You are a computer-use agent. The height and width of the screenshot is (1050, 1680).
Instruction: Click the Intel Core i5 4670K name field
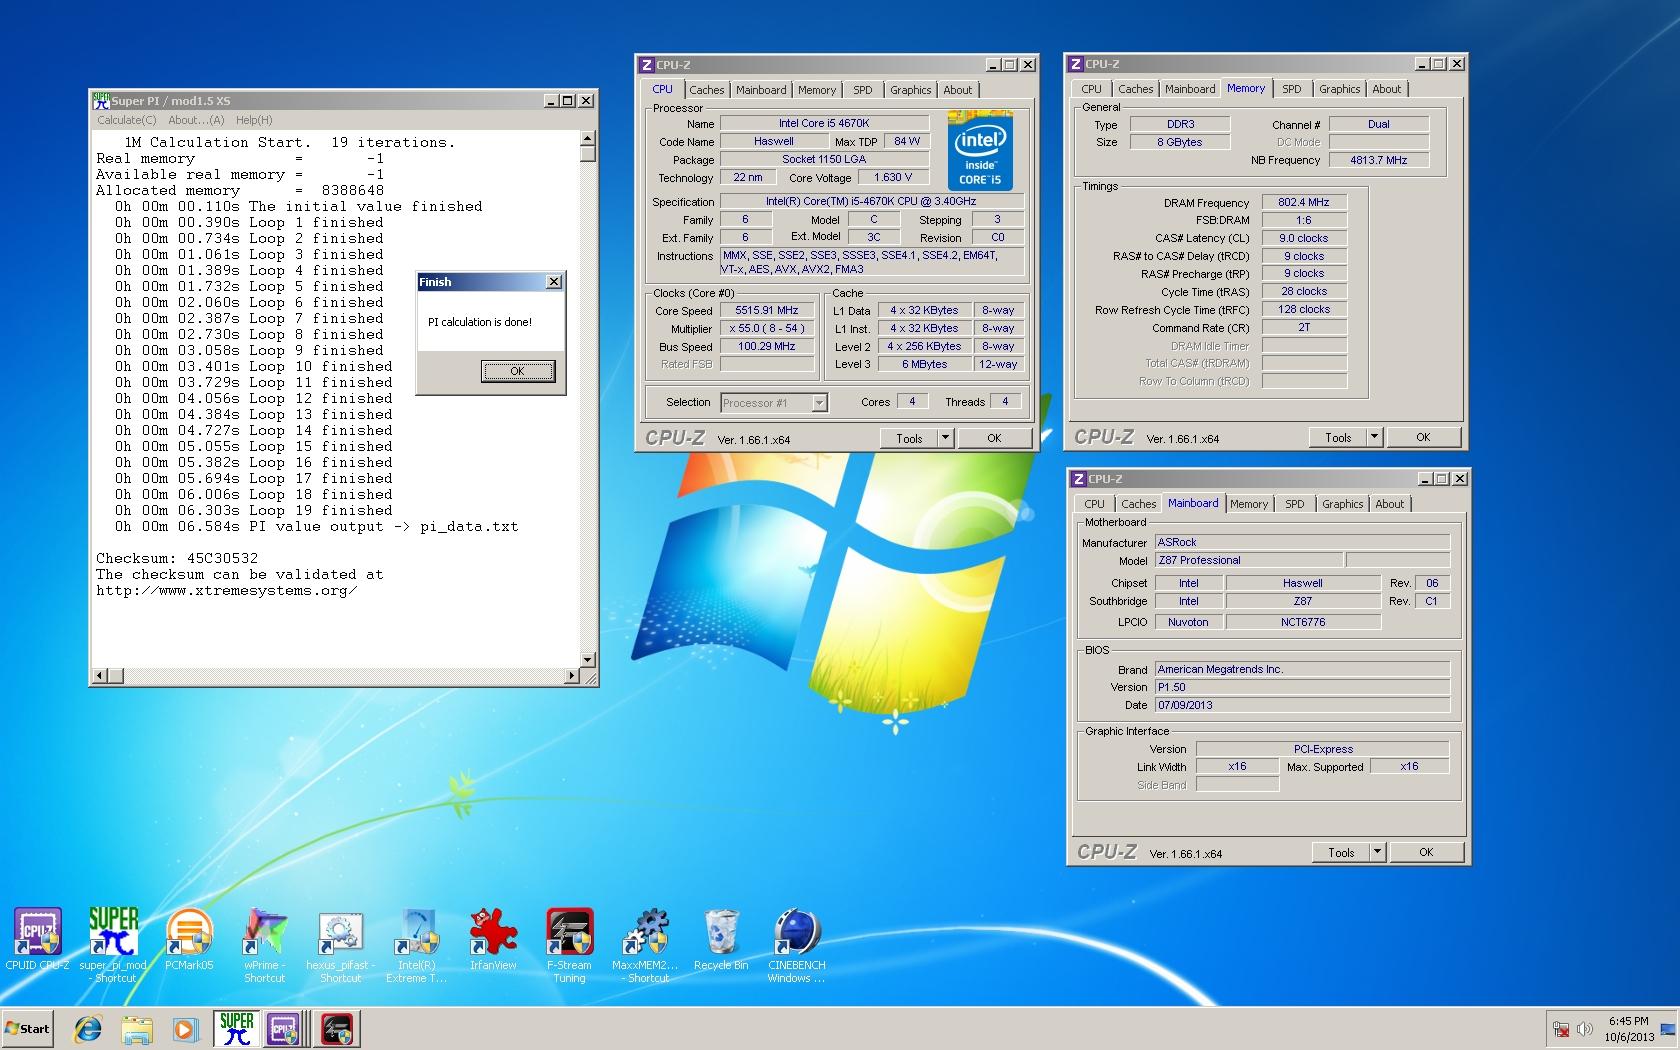(824, 123)
